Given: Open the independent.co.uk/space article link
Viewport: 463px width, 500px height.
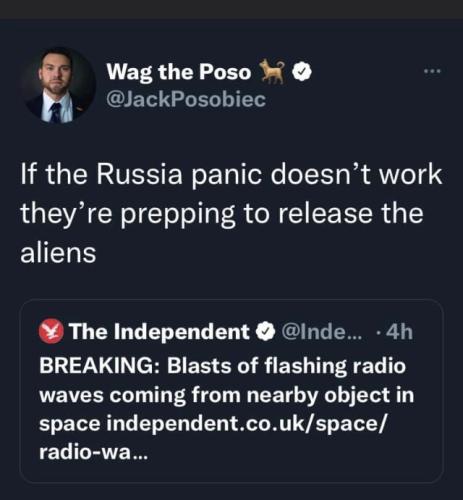Looking at the screenshot, I should pos(247,424).
